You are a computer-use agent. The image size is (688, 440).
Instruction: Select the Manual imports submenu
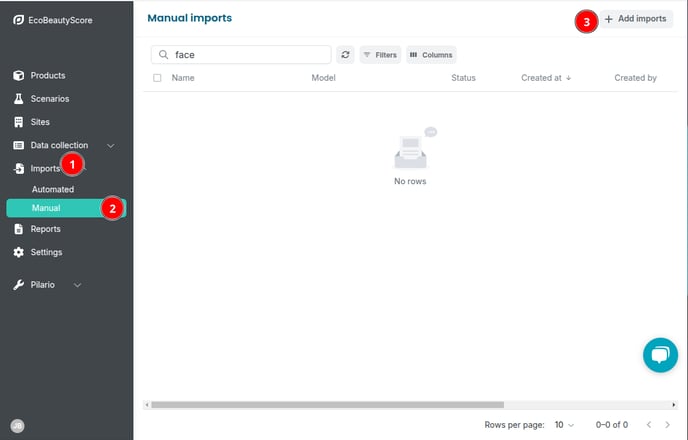click(66, 208)
